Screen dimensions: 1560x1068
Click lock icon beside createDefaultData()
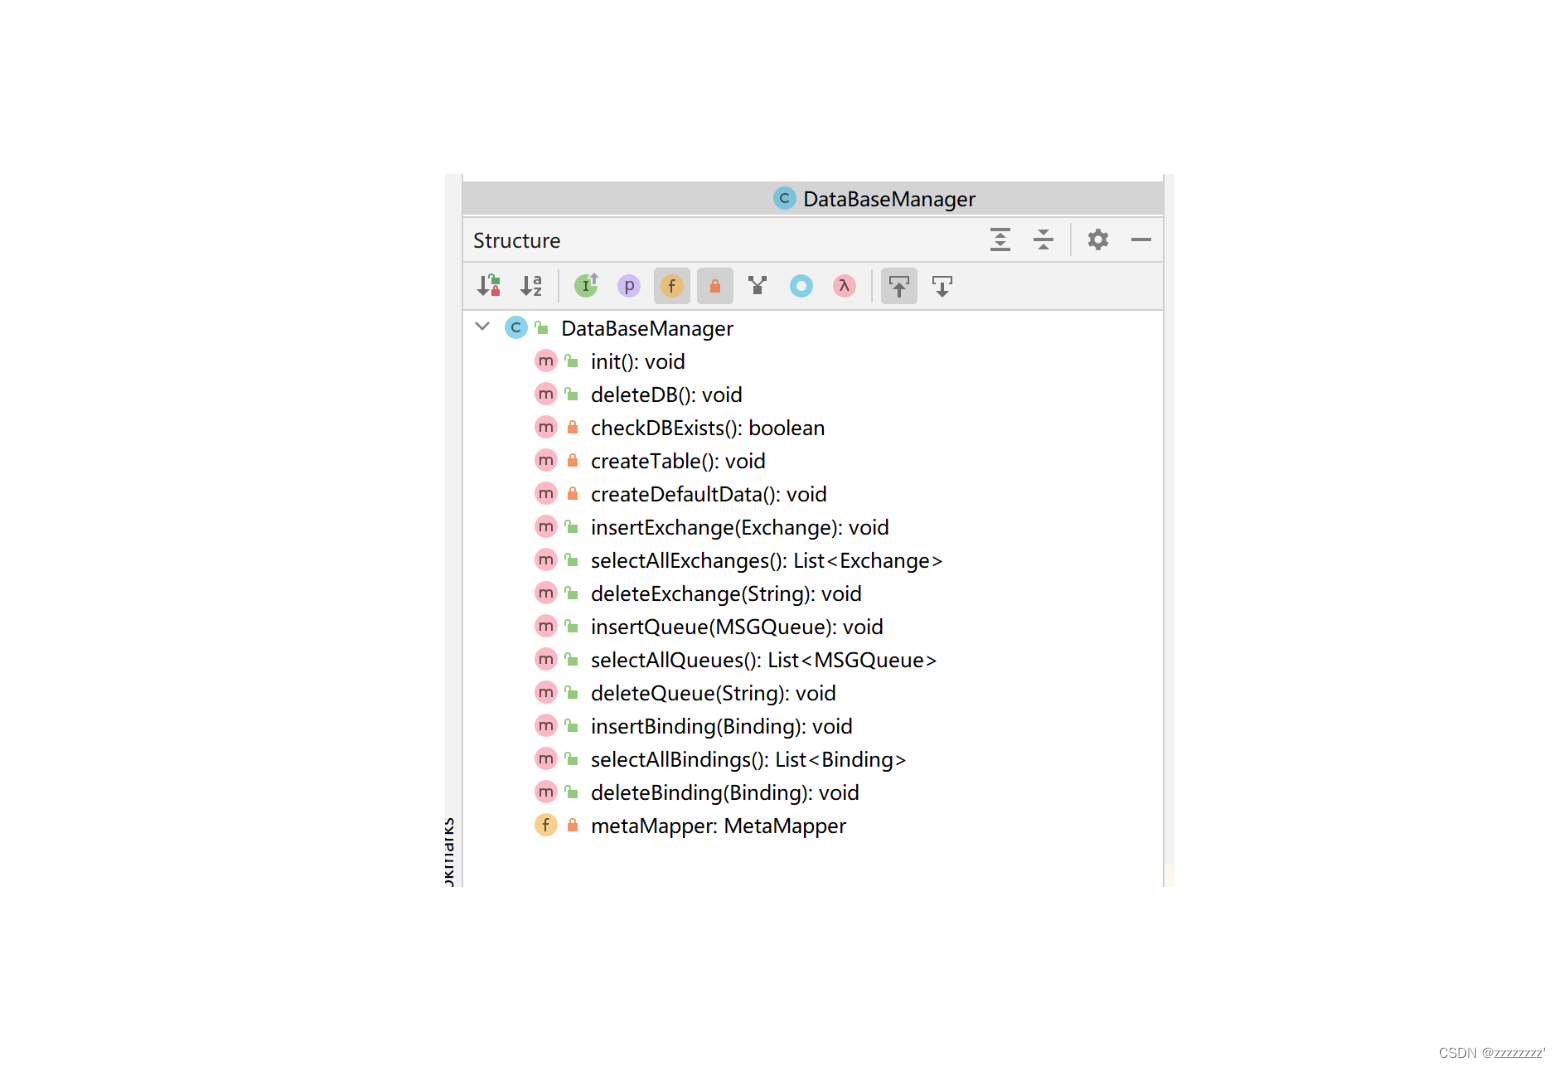[573, 494]
